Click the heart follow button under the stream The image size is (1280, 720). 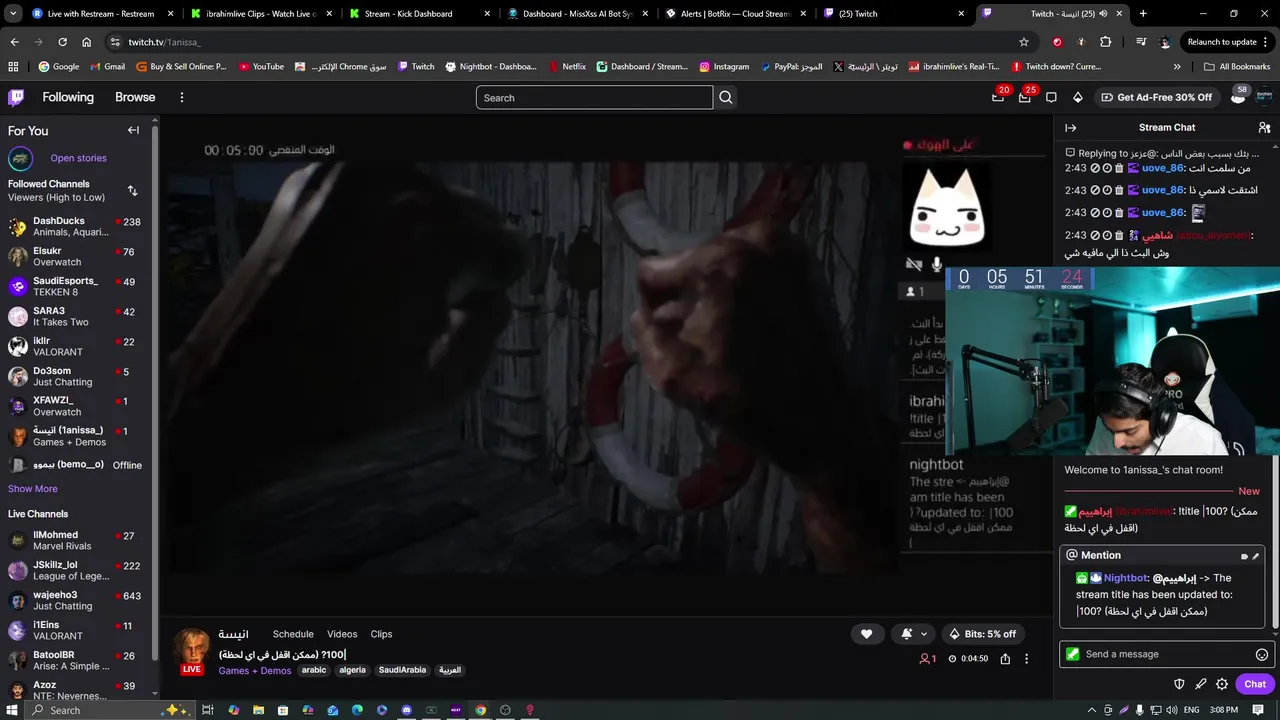point(866,634)
